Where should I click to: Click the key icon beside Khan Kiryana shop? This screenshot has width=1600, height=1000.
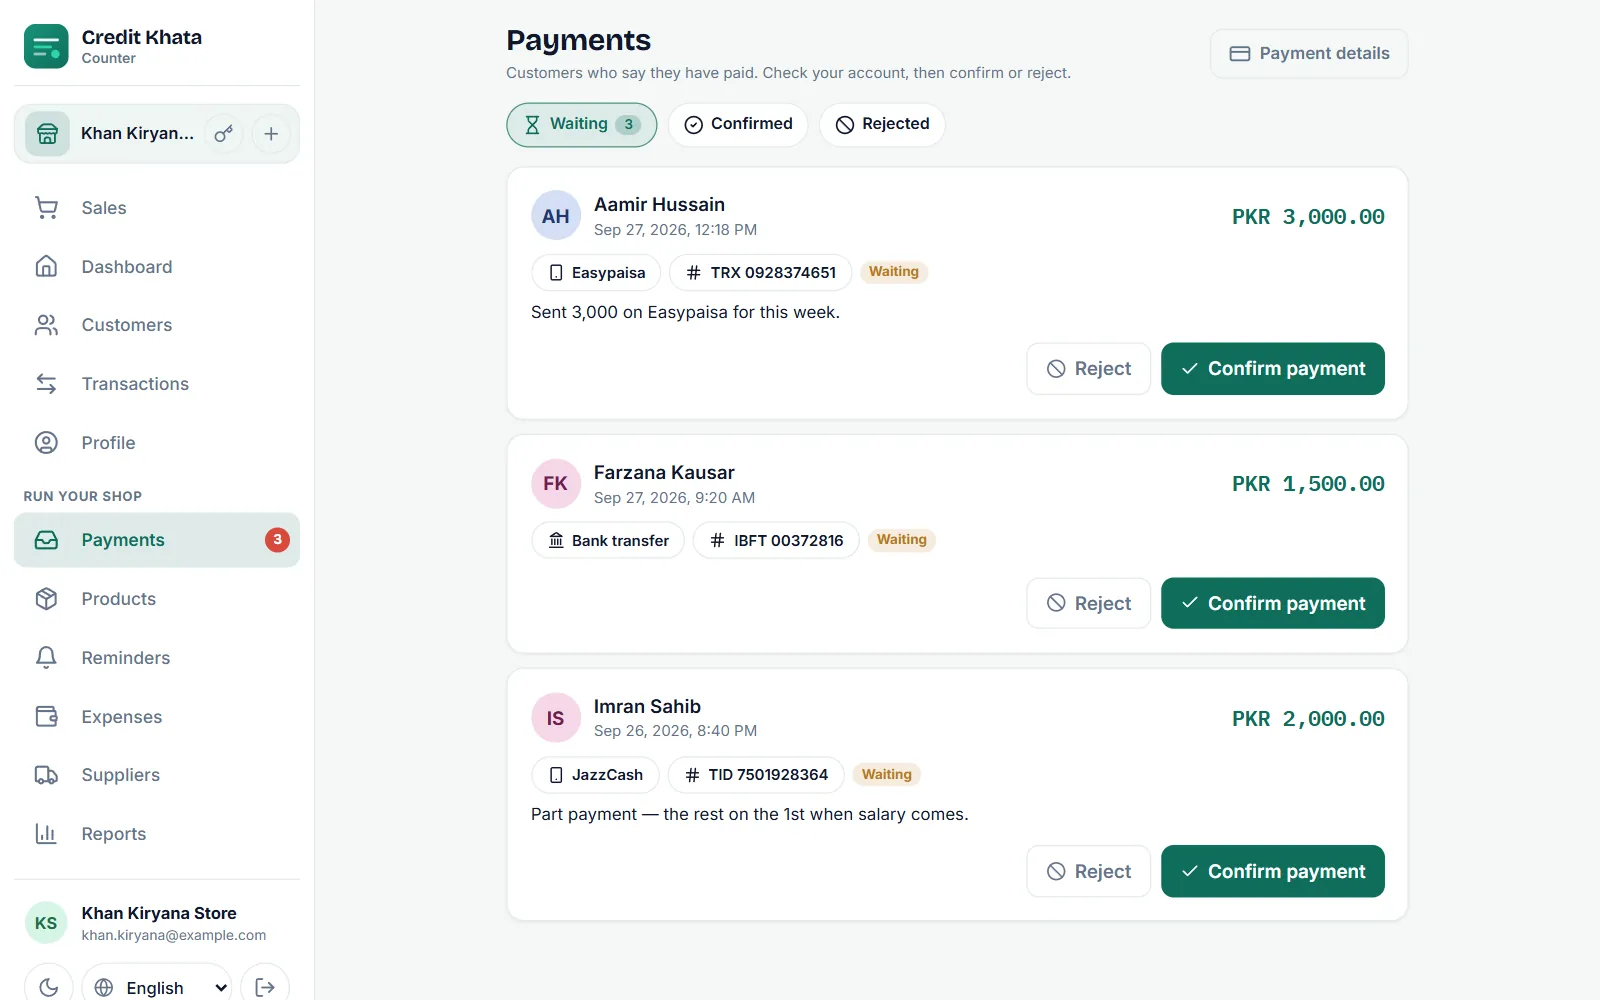(224, 133)
